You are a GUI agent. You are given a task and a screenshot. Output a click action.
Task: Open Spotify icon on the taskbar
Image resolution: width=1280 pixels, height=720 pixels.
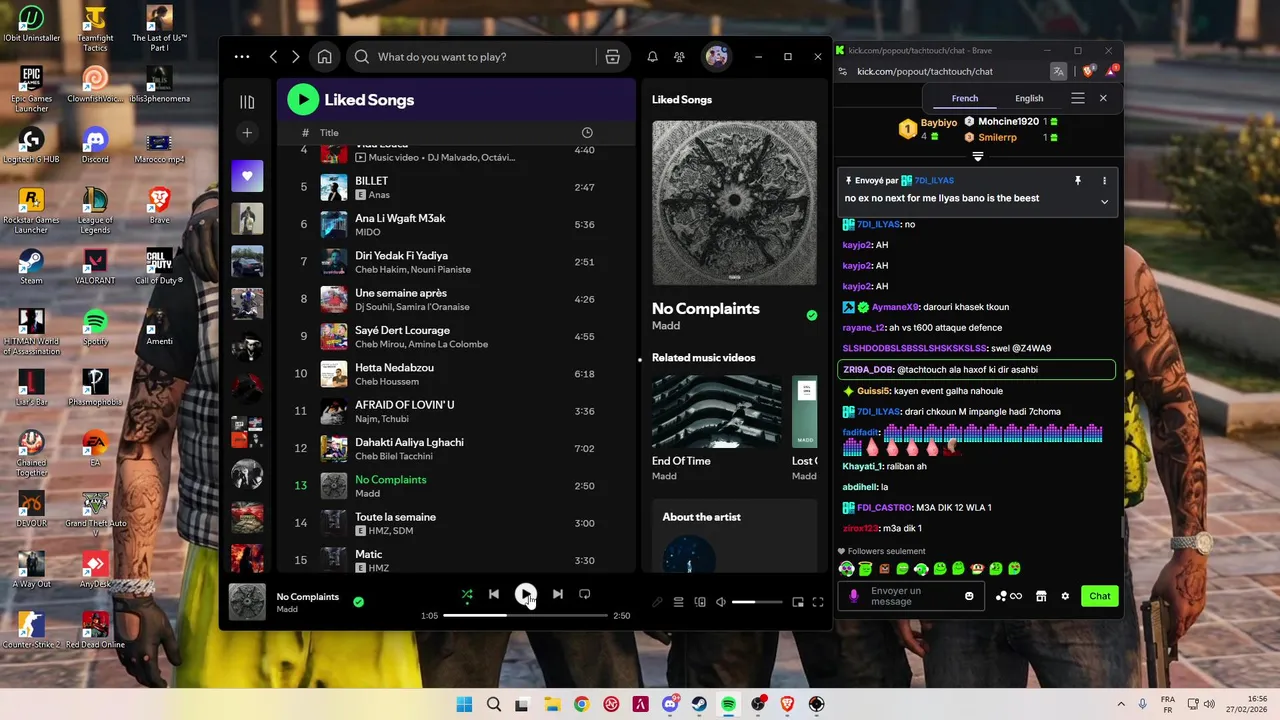728,704
